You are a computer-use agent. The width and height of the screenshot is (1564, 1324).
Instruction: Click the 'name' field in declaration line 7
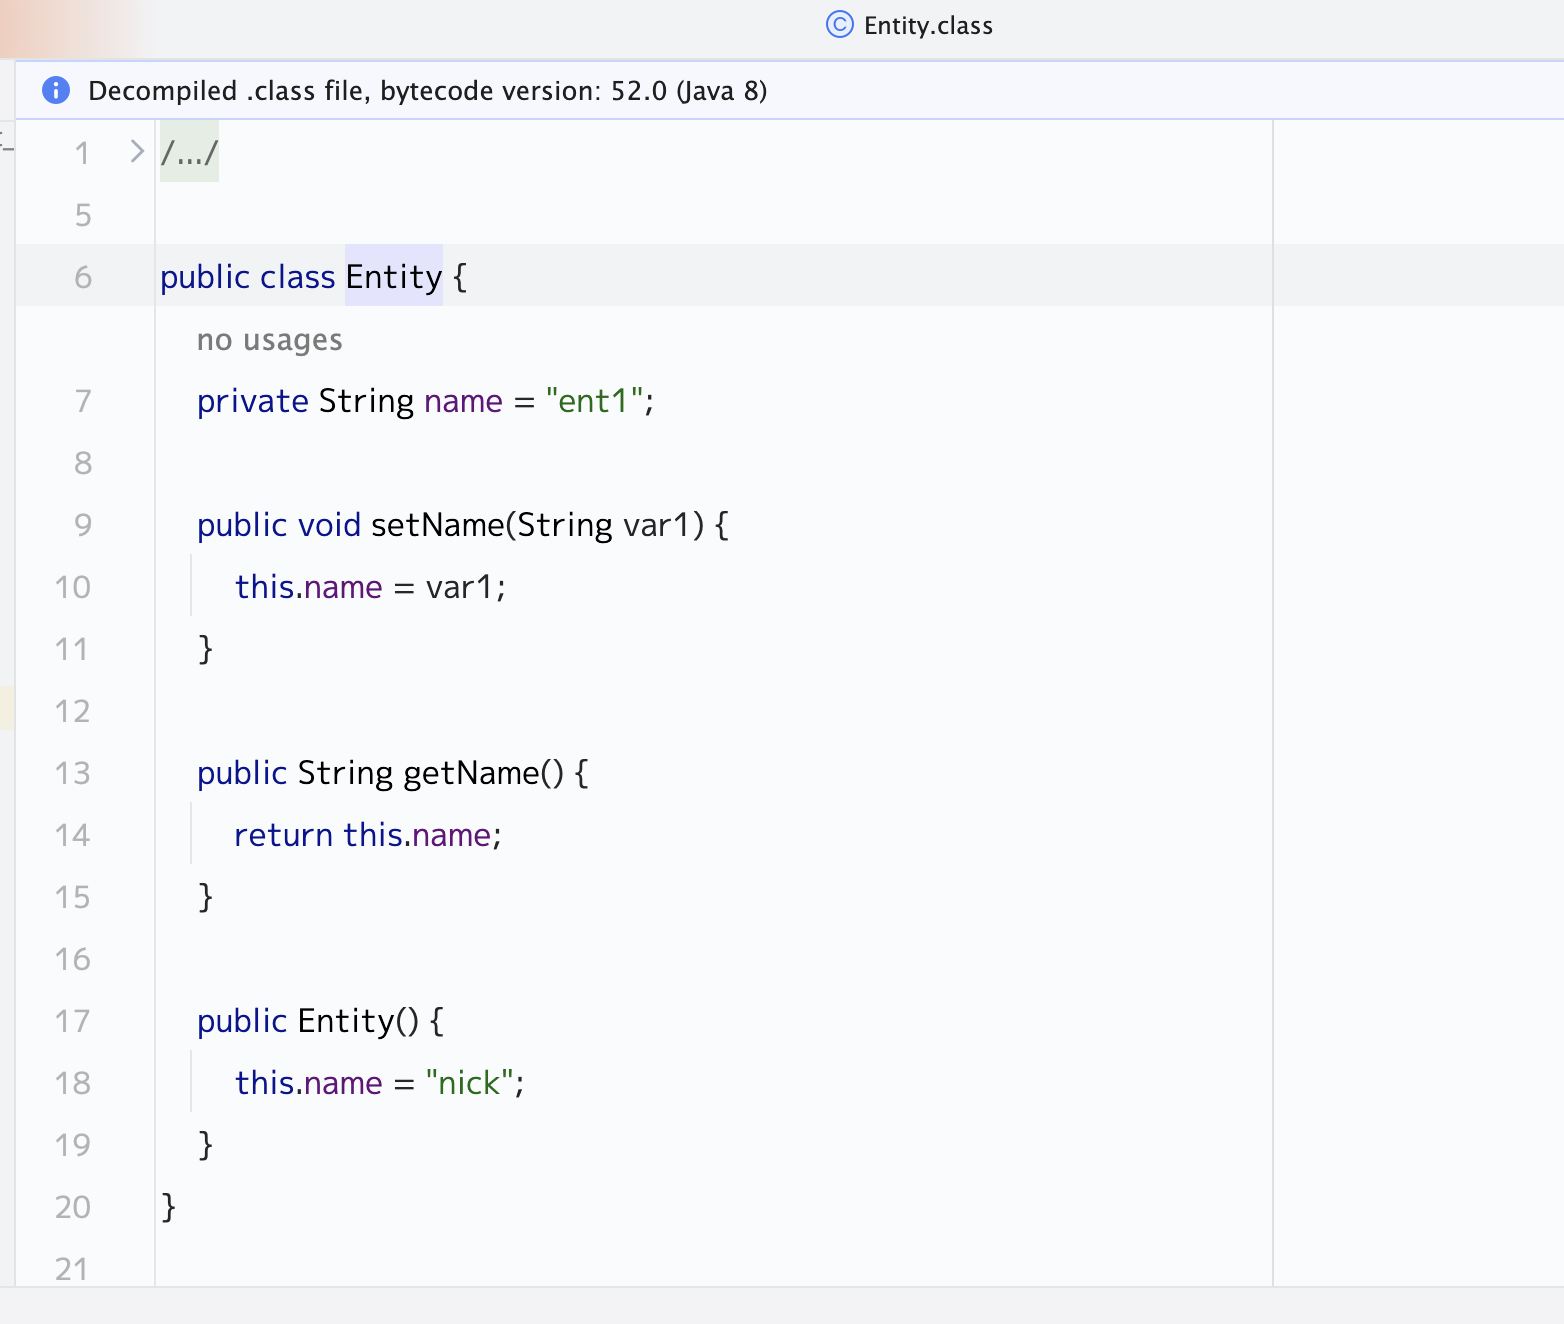point(463,401)
